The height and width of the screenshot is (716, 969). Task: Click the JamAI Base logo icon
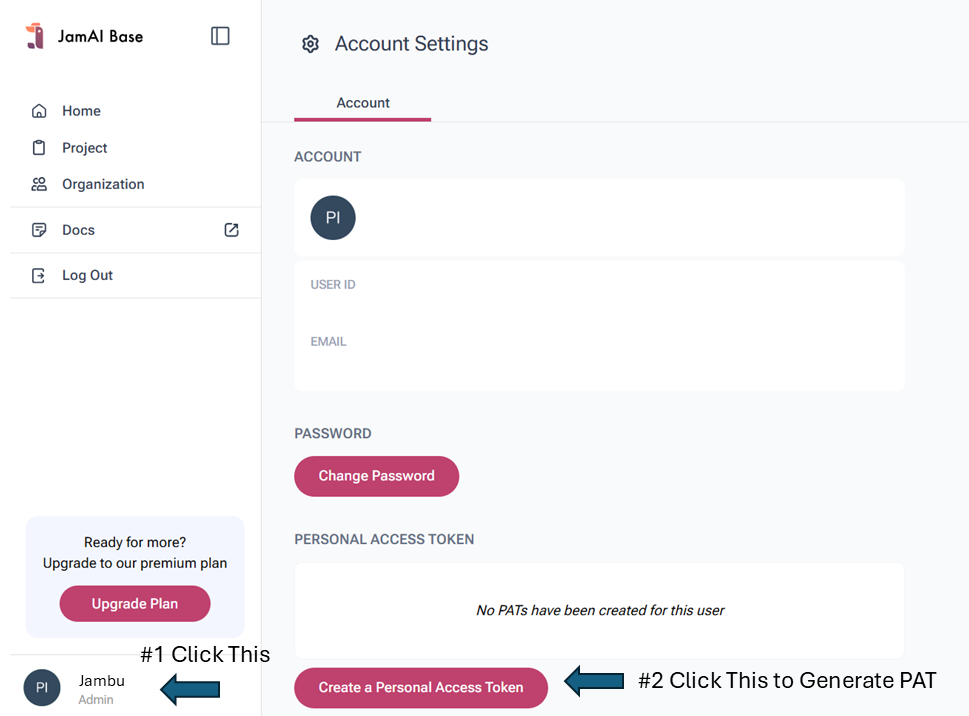pos(35,36)
